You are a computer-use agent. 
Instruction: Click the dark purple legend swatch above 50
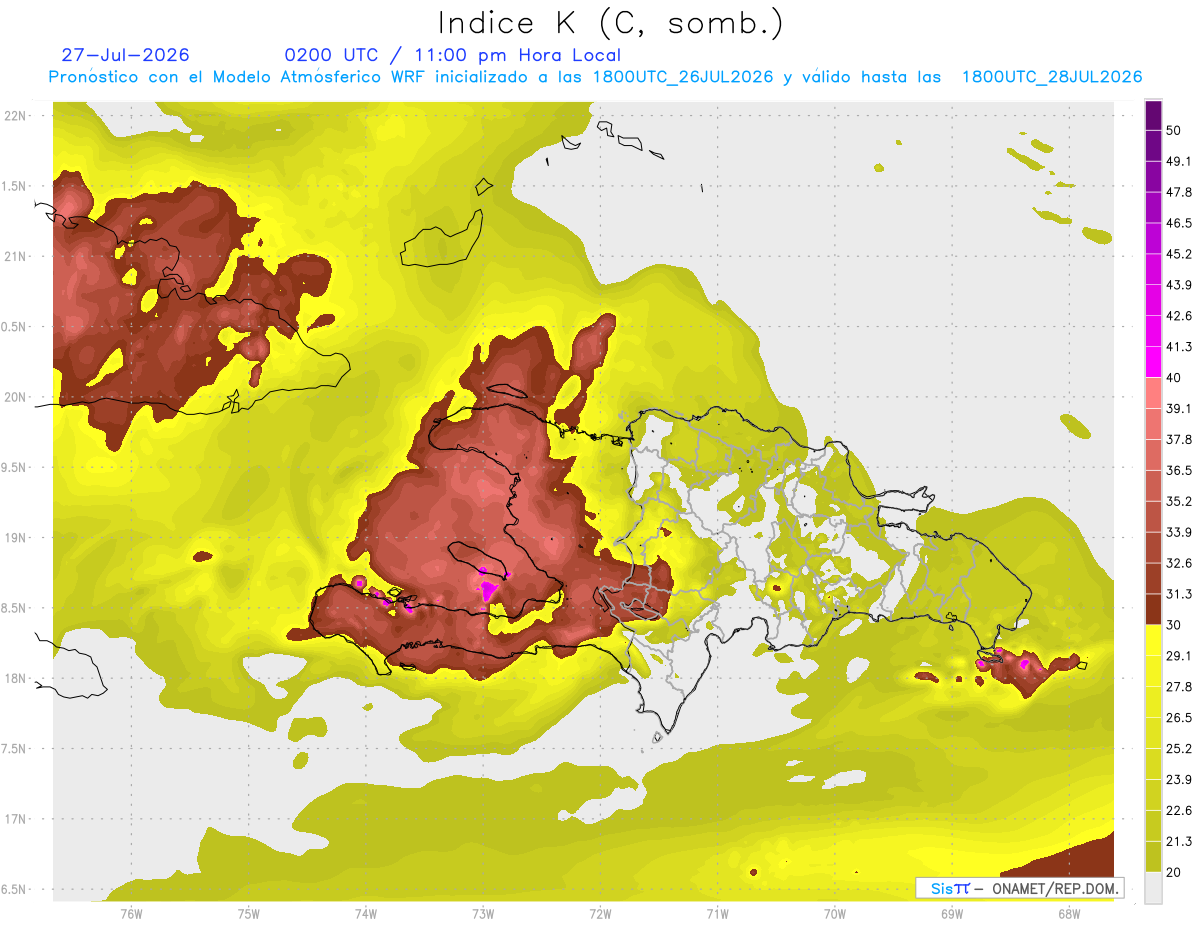coord(1153,116)
